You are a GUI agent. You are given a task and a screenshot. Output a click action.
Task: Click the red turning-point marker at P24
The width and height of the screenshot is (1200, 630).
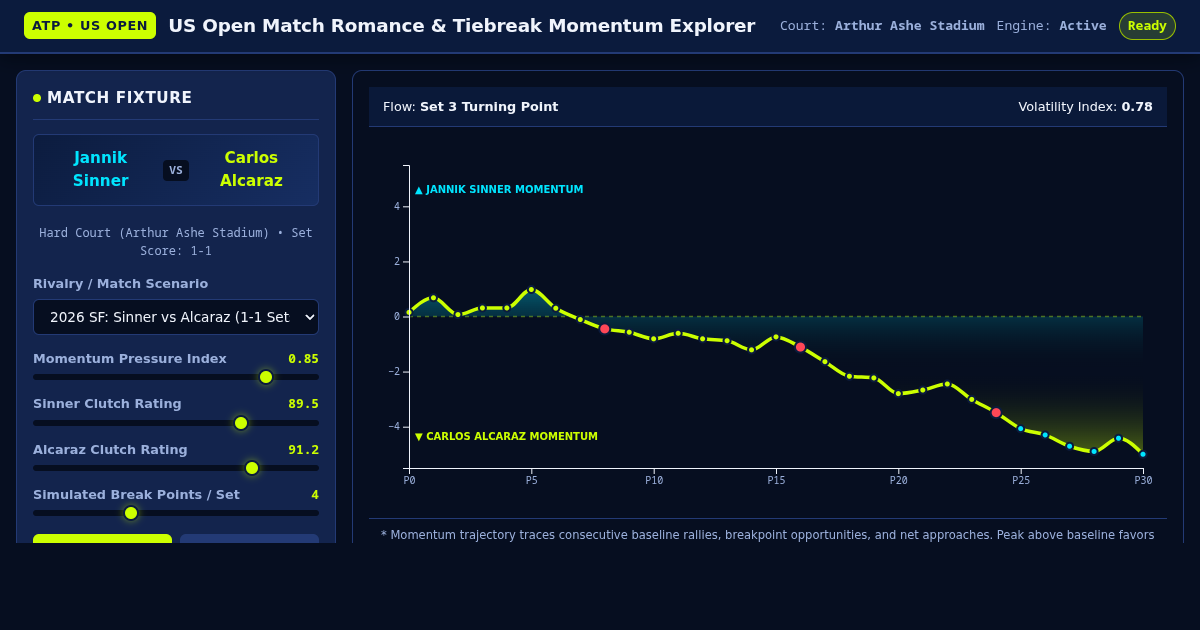point(996,412)
